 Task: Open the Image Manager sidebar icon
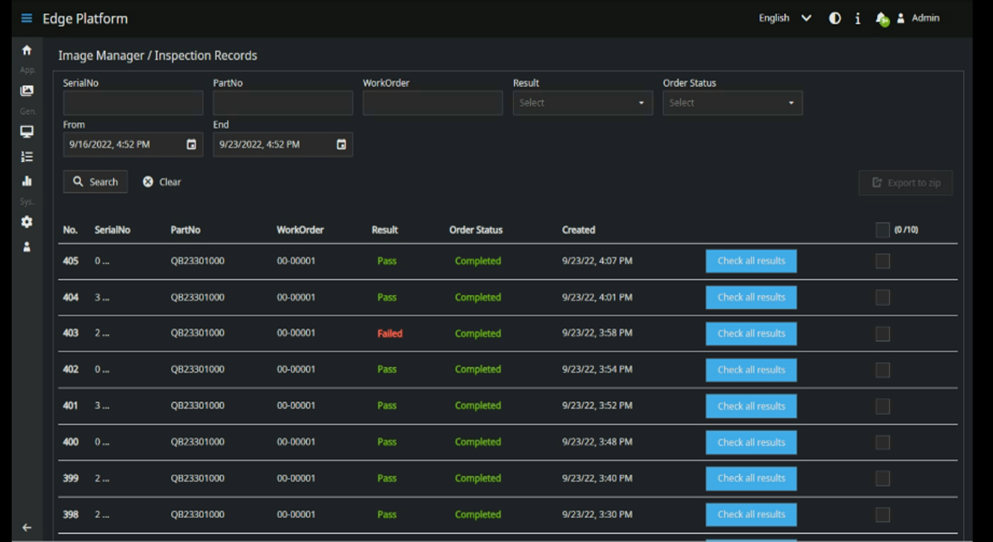[x=27, y=91]
